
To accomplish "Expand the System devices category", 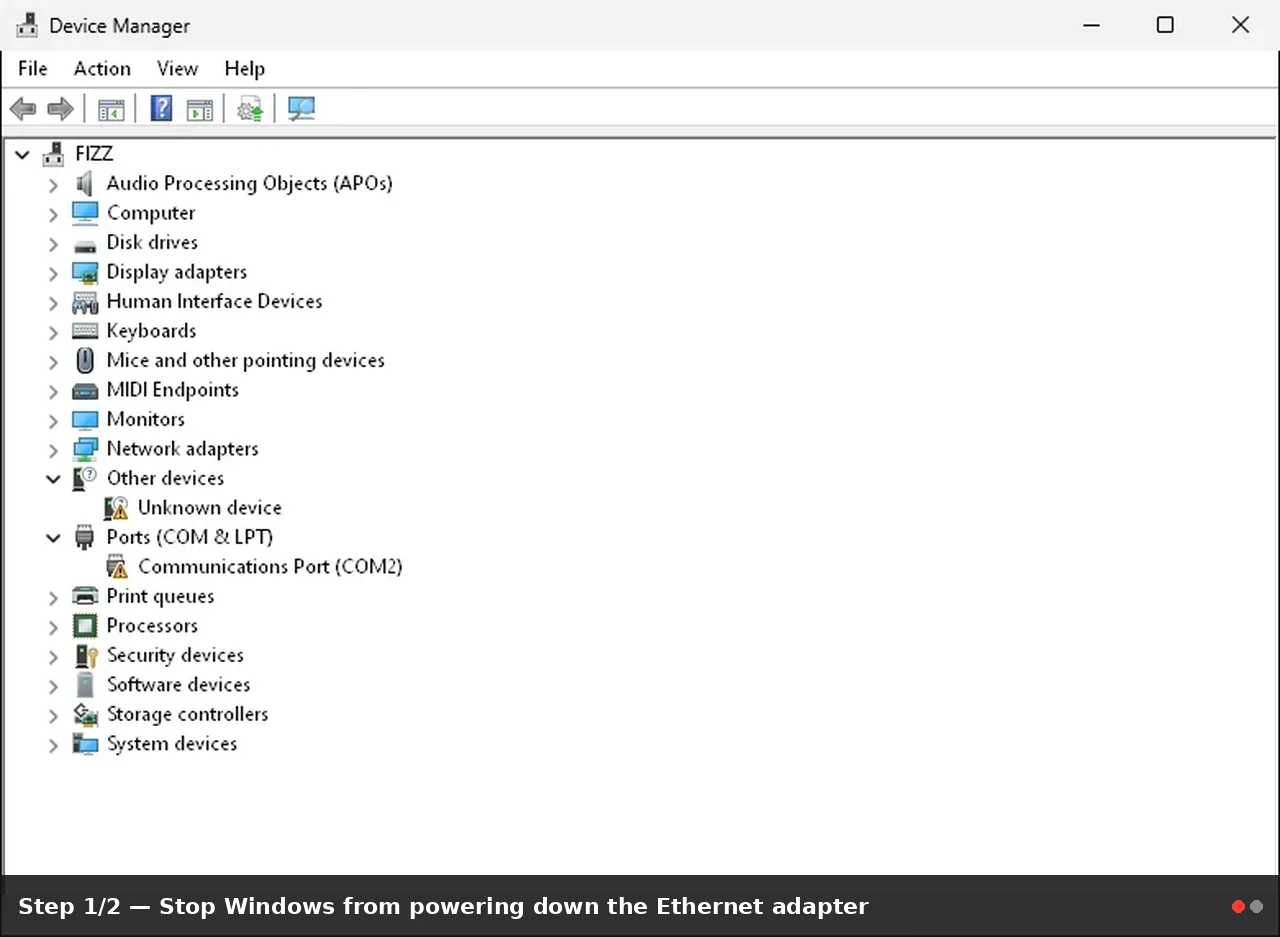I will tap(53, 744).
